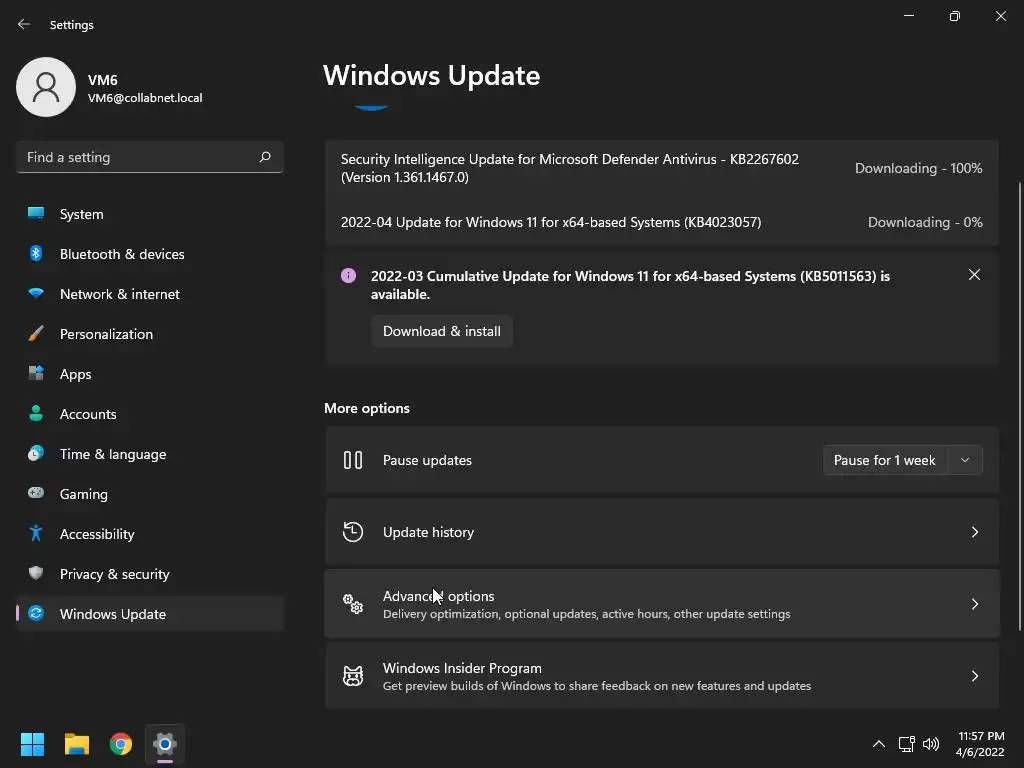Open the Apps category
1024x768 pixels.
(150, 374)
